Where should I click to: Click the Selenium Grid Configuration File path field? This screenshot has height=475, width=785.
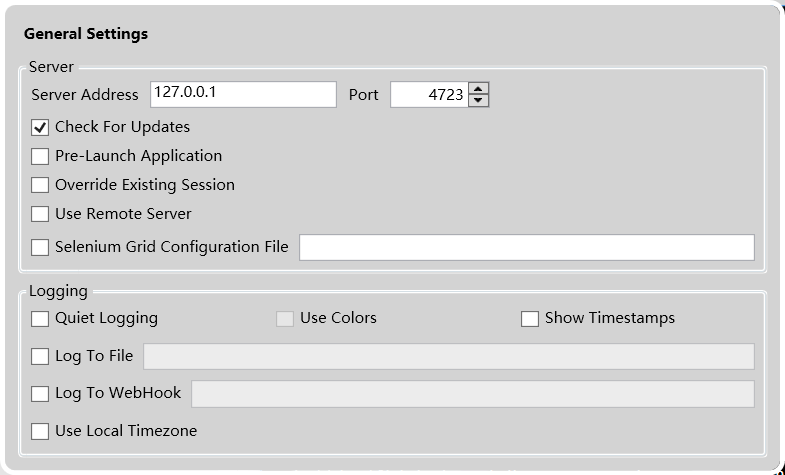tap(527, 247)
